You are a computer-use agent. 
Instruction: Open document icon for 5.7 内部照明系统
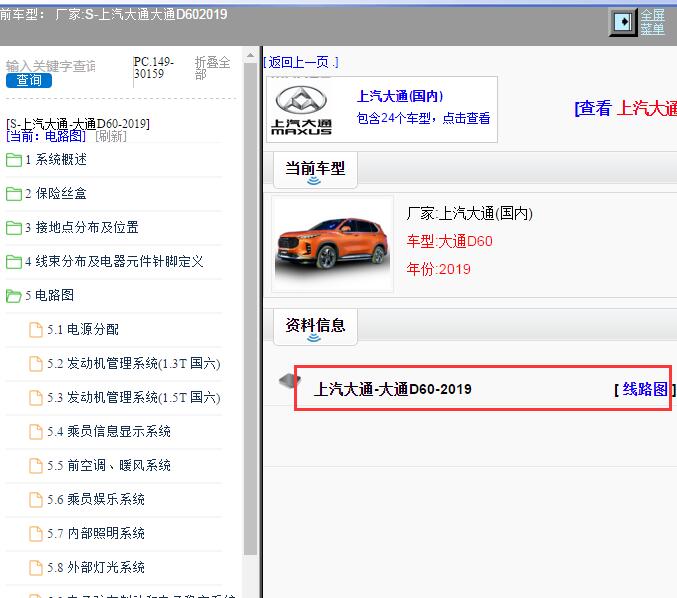(36, 534)
